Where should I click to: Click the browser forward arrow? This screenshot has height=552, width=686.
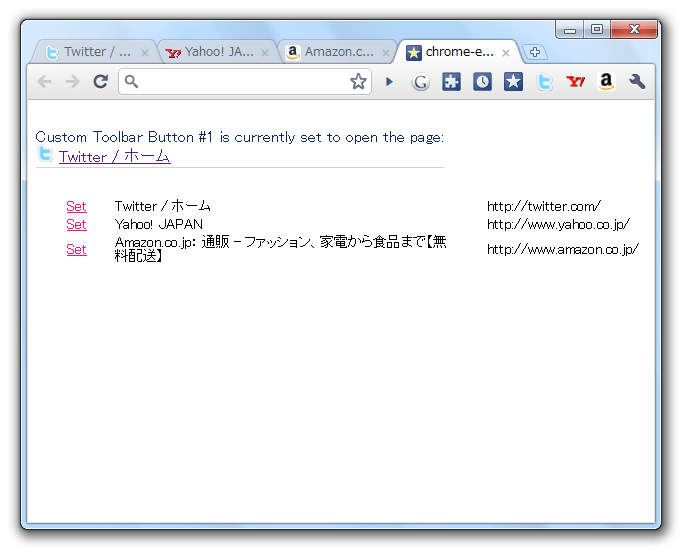[72, 81]
